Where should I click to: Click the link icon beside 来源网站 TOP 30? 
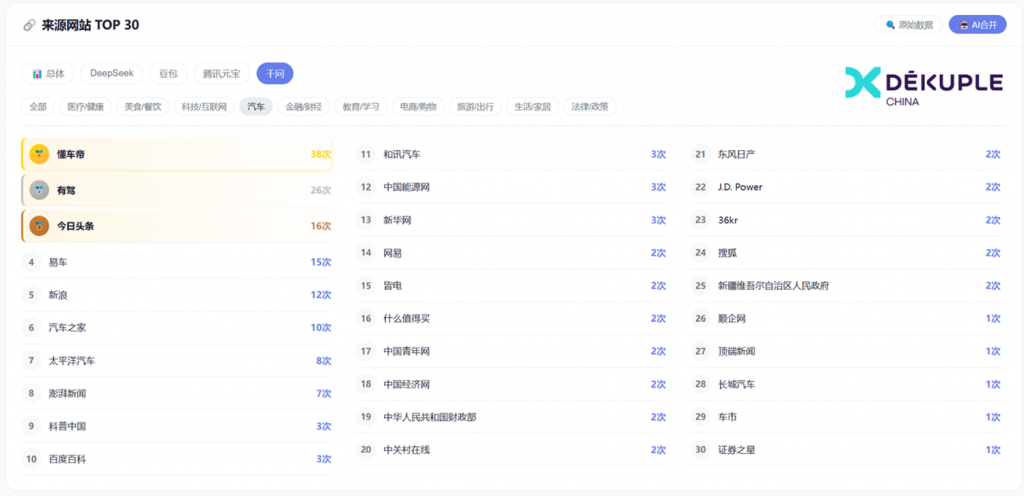click(29, 25)
